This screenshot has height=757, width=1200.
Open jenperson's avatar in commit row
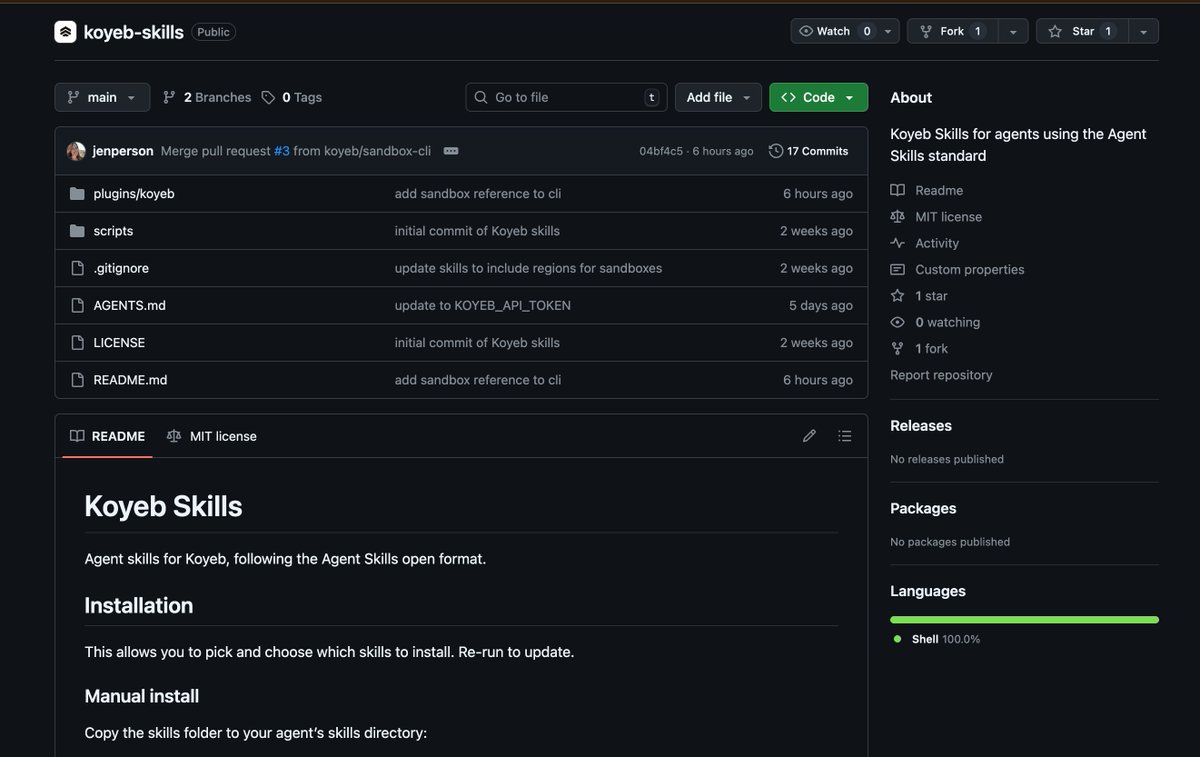coord(76,151)
